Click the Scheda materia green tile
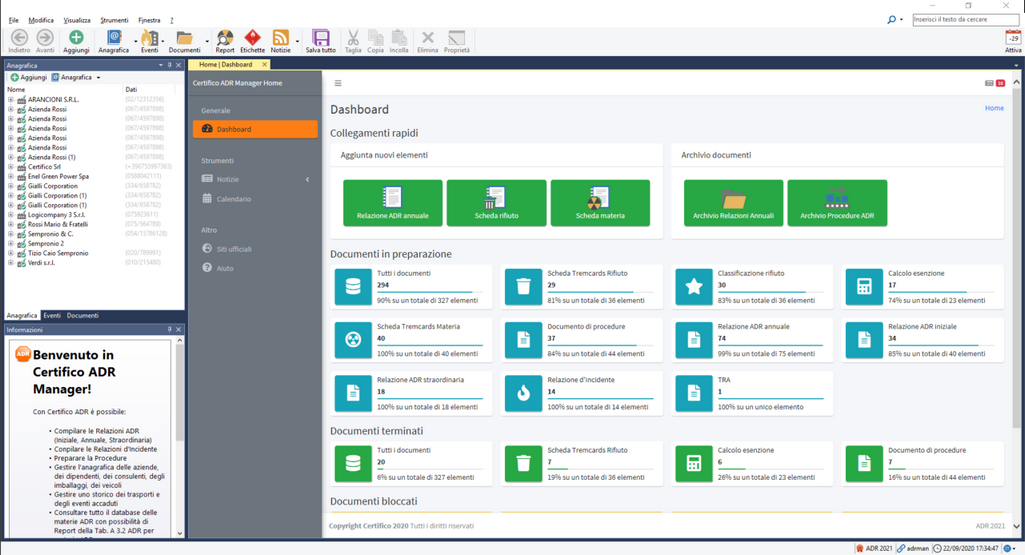Viewport: 1025px width, 555px height. pyautogui.click(x=600, y=203)
